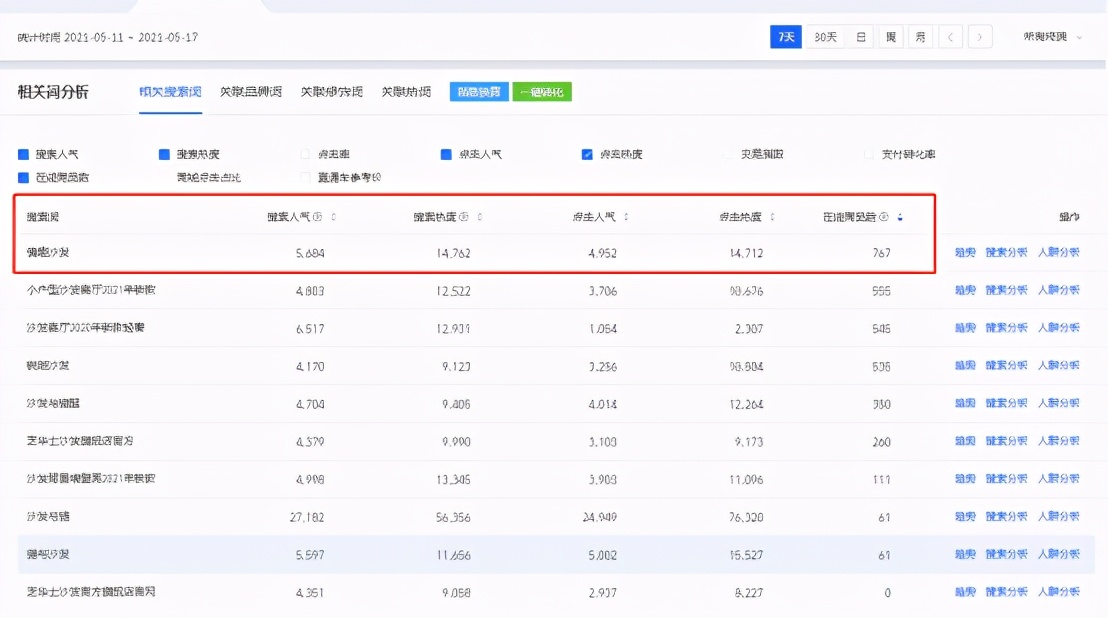
Task: Click the previous period arrow
Action: (x=949, y=35)
